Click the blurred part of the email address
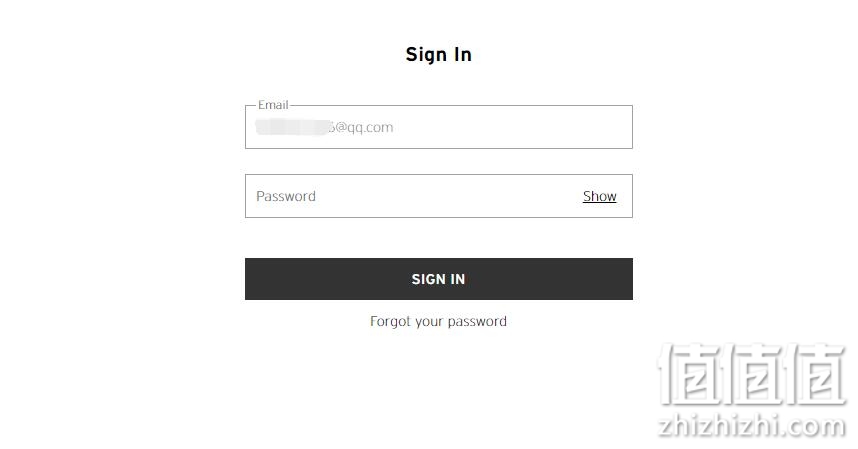 point(293,127)
